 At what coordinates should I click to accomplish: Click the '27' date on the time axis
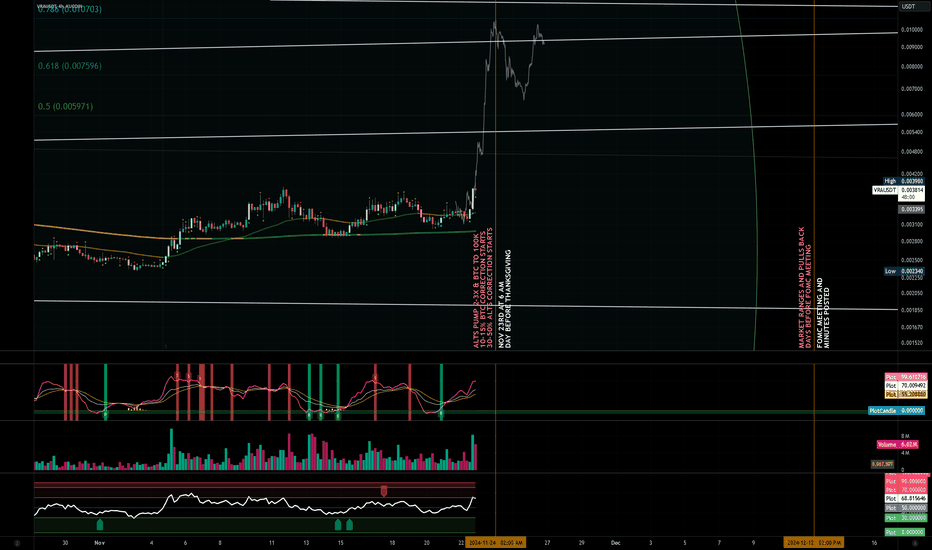coord(547,543)
